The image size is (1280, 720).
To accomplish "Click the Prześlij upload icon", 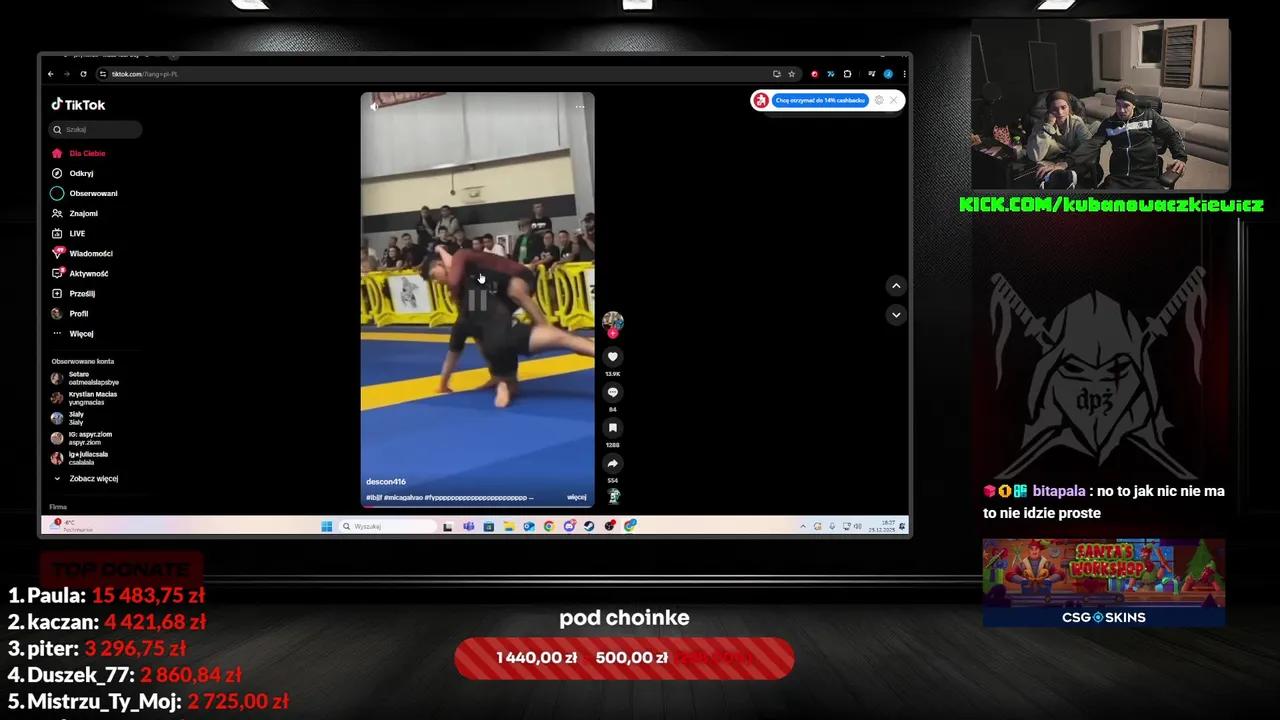I will pos(57,294).
